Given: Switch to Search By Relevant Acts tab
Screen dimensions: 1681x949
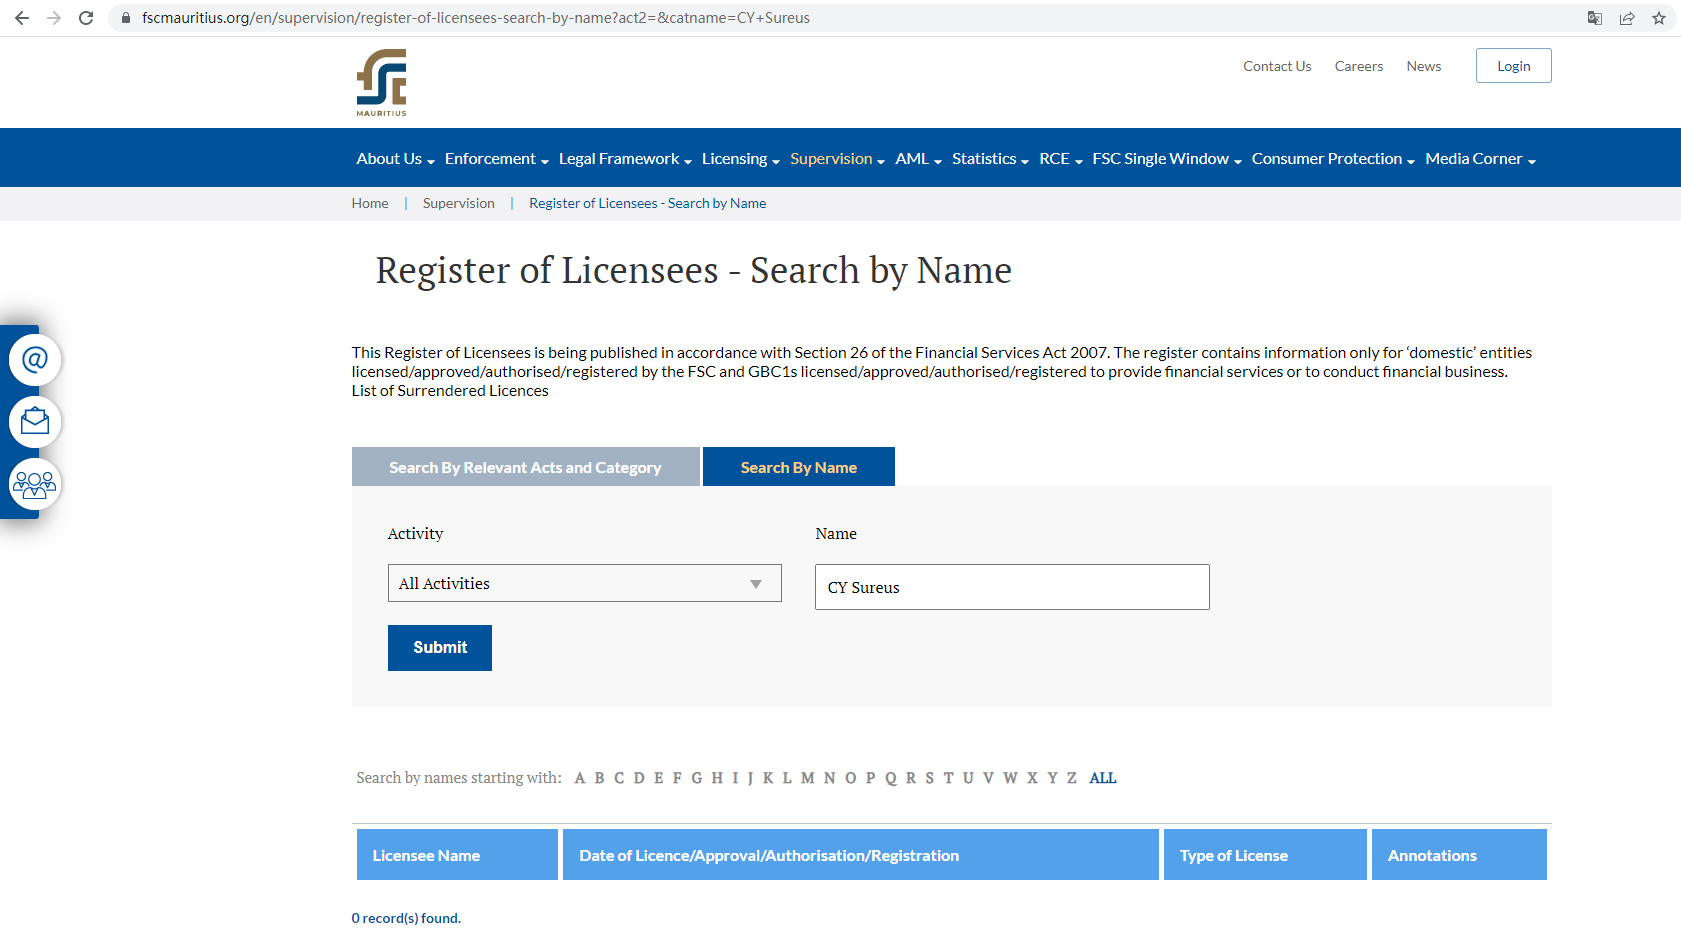Looking at the screenshot, I should 526,467.
